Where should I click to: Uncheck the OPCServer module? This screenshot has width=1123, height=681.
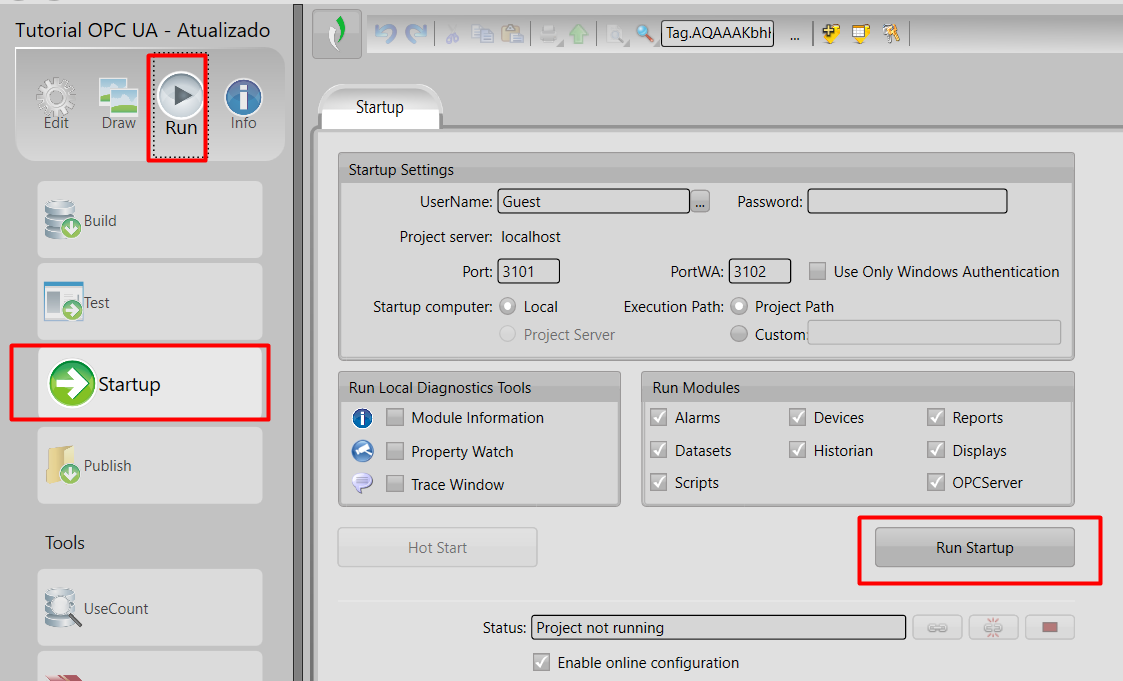(x=936, y=482)
